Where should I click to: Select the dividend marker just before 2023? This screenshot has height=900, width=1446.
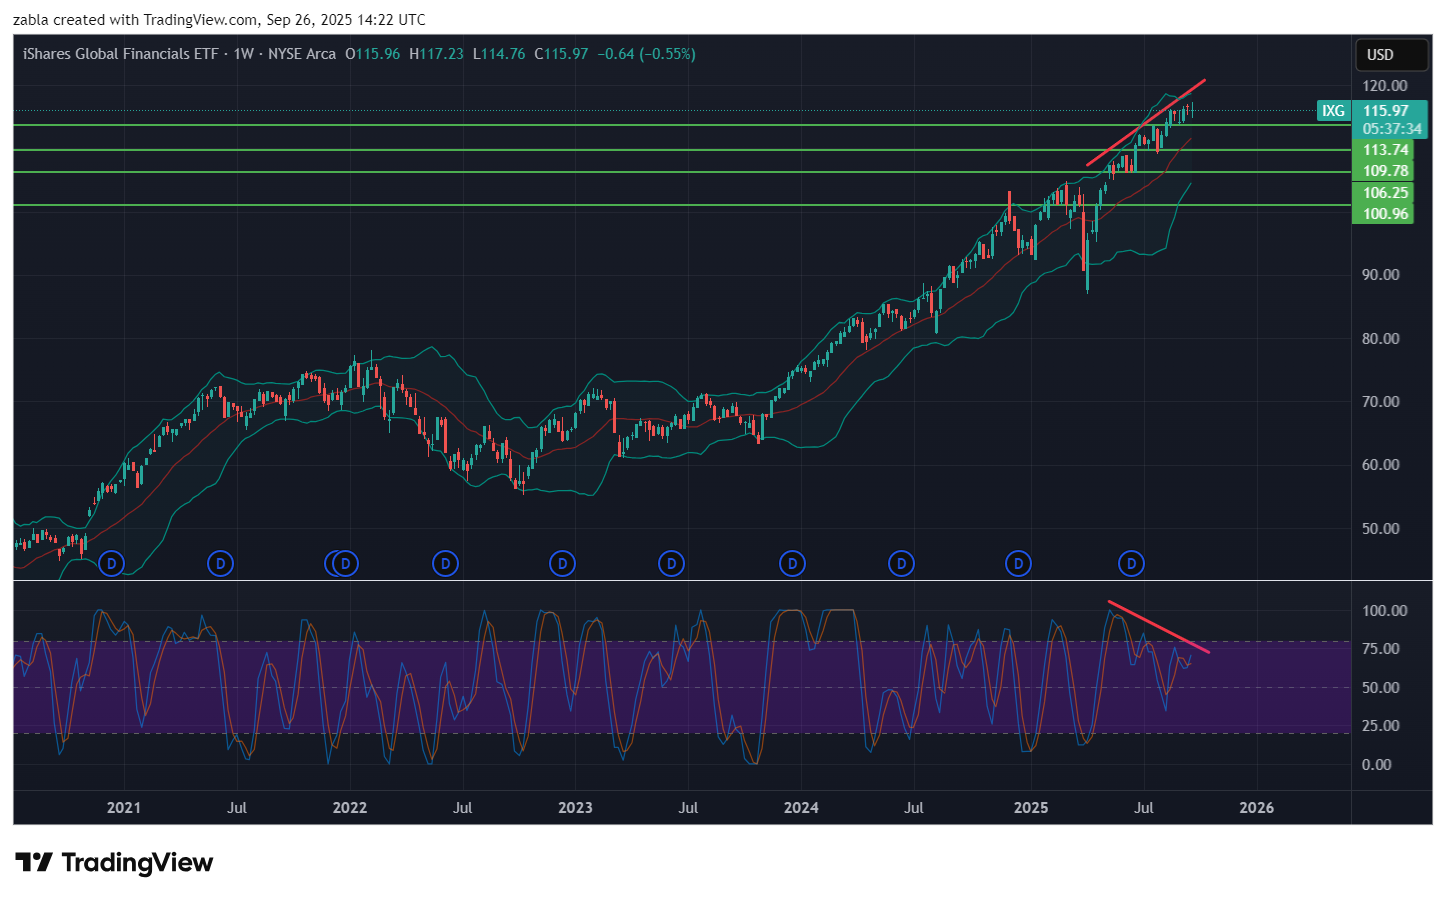562,564
